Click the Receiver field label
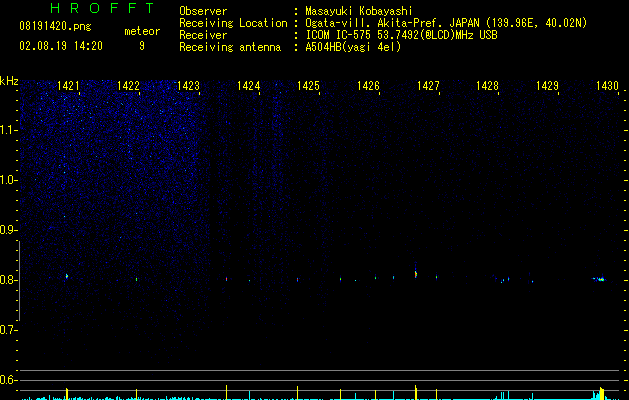Viewport: 629px width, 400px height. [203, 35]
